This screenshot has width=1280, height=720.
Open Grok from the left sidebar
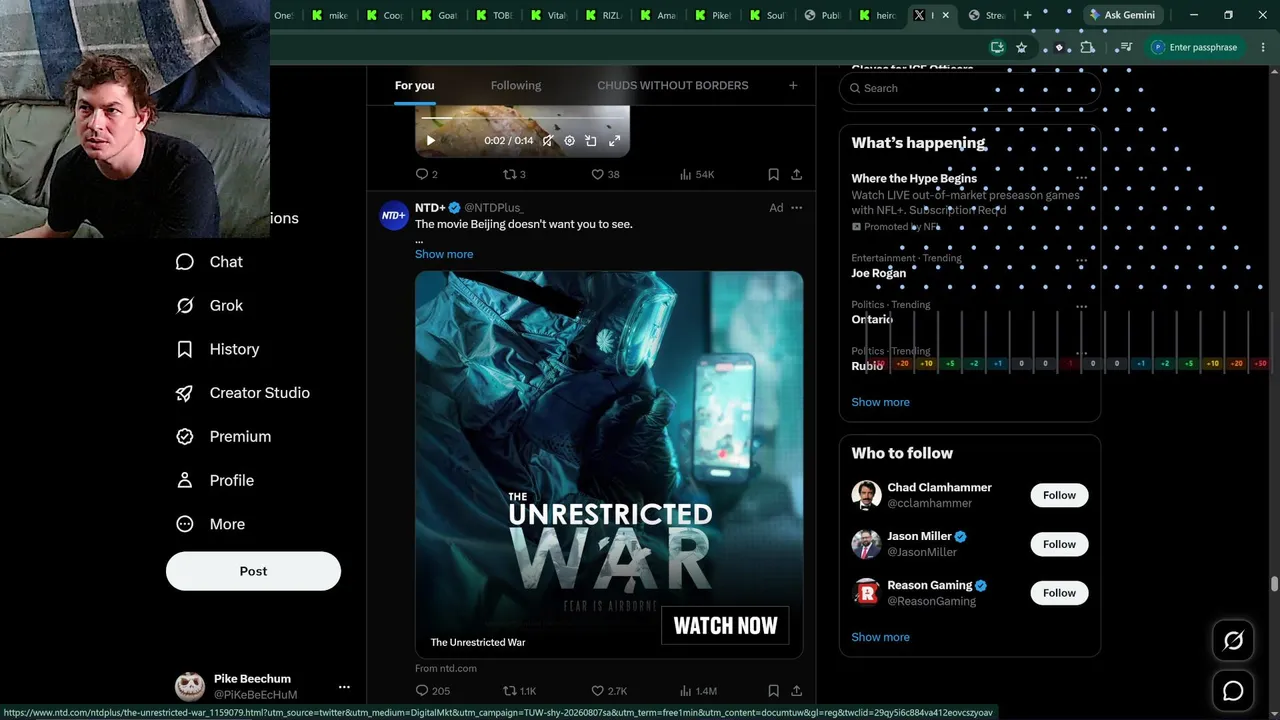click(x=209, y=306)
